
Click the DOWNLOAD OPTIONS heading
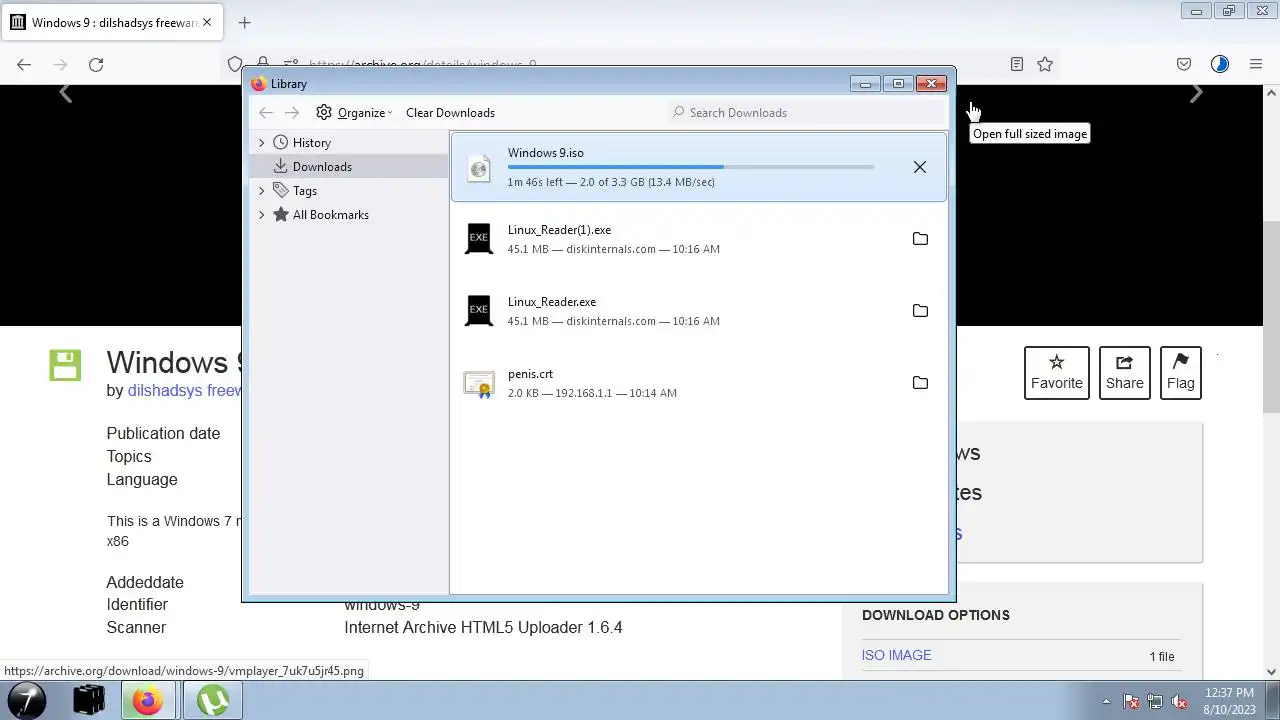tap(936, 615)
